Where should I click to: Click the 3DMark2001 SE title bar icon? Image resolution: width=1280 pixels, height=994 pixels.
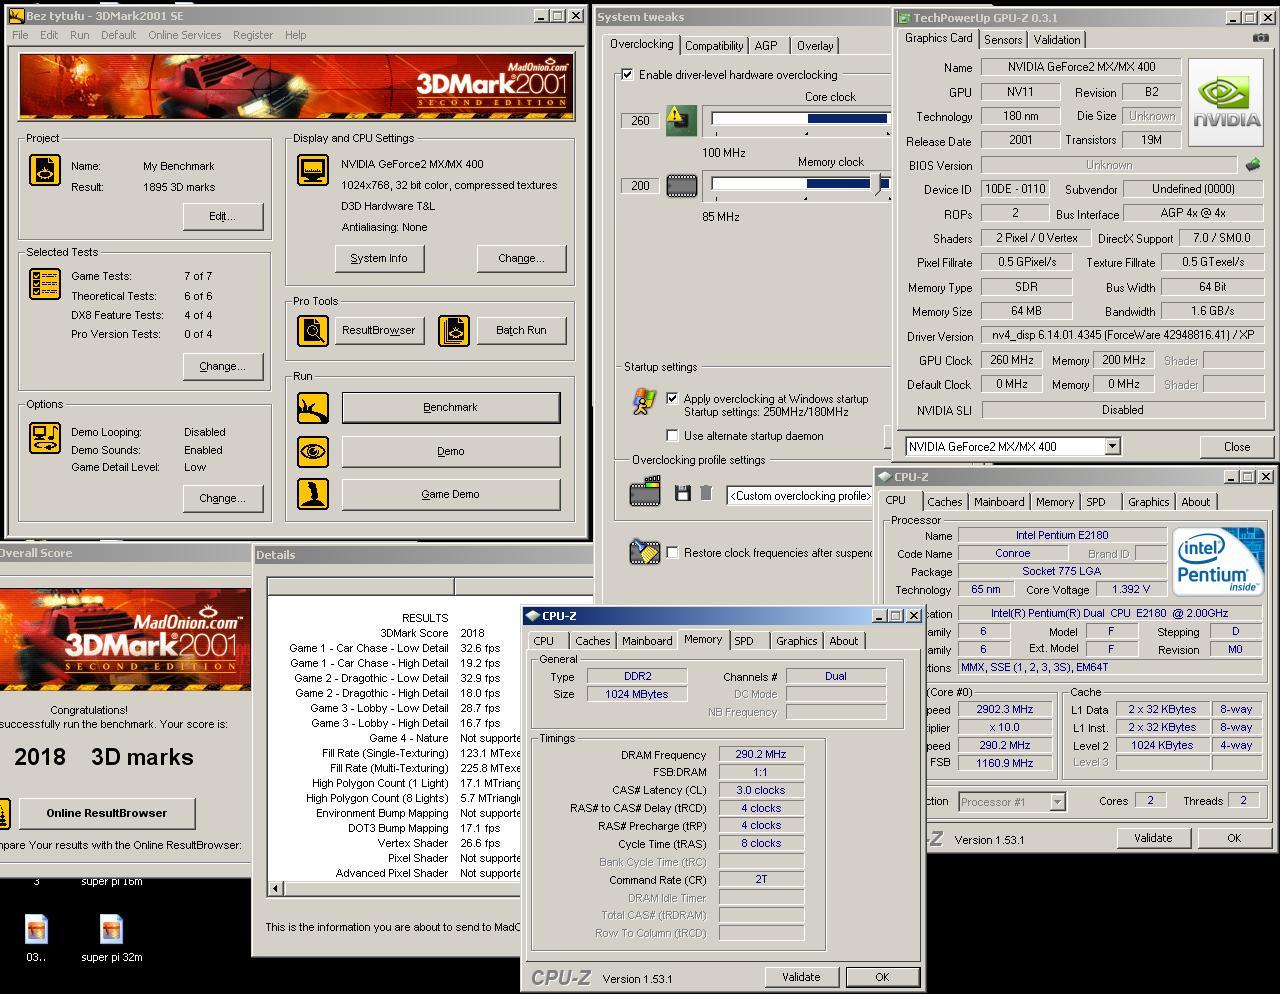(15, 16)
